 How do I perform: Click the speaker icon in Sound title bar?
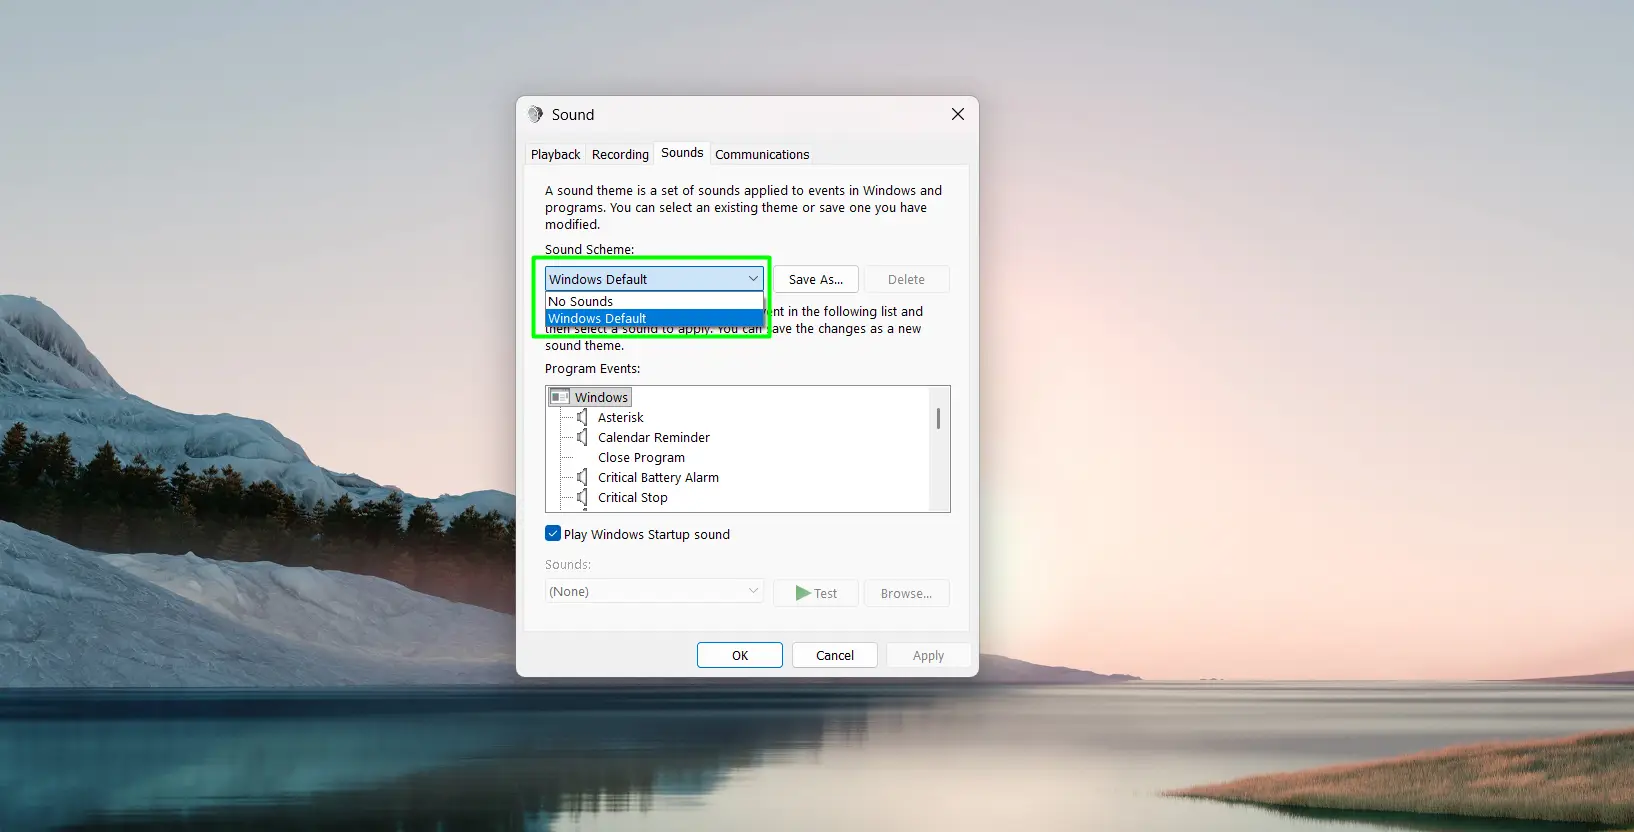pos(535,114)
